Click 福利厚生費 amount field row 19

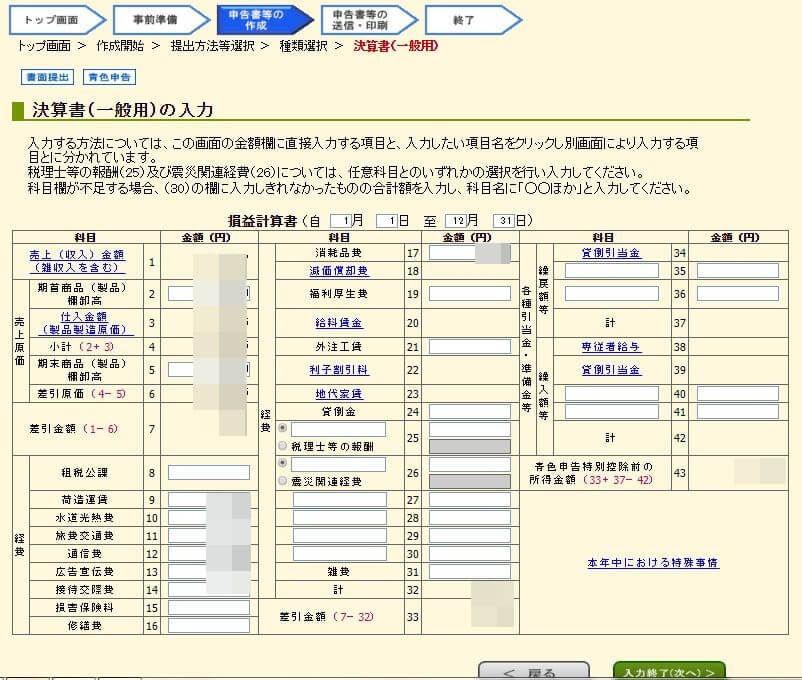point(470,293)
